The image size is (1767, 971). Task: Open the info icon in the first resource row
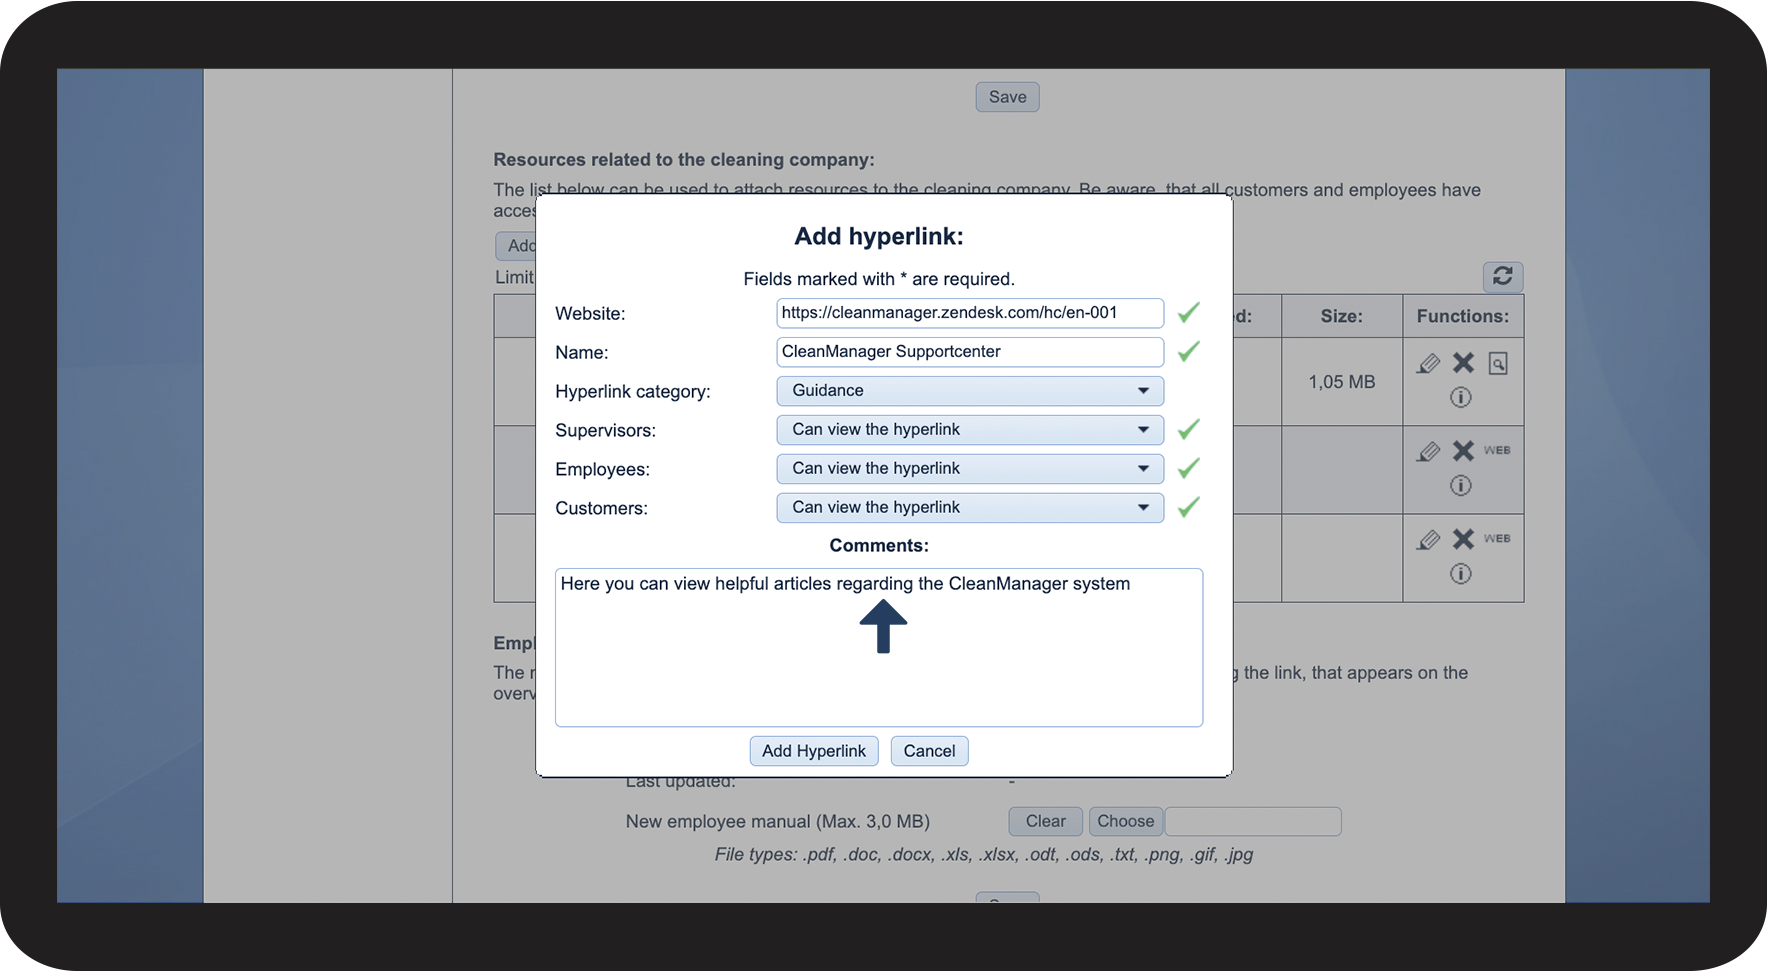(1461, 398)
